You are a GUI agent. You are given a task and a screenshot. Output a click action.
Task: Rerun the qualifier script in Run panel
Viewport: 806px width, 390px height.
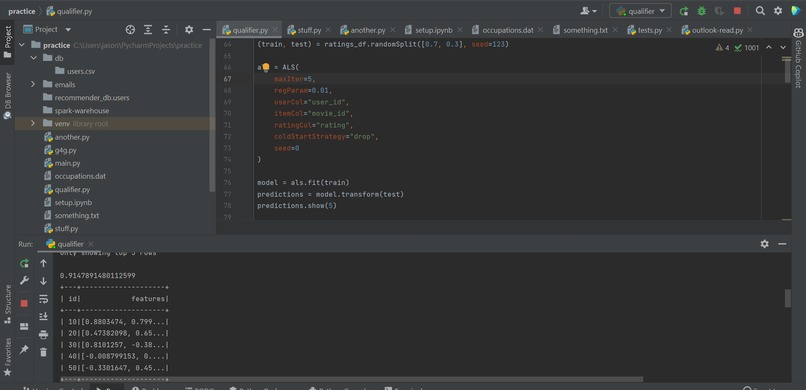pos(24,264)
